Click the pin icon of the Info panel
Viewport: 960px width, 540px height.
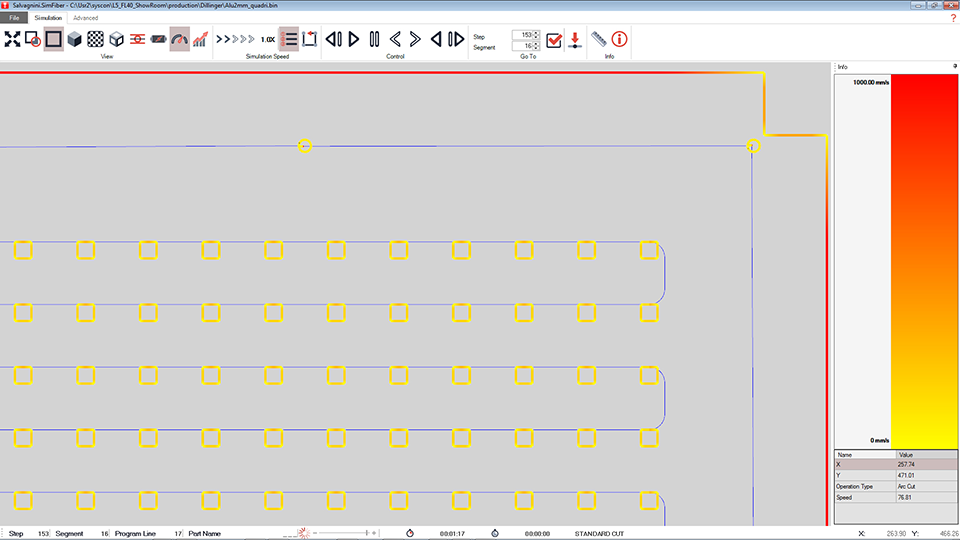point(954,66)
